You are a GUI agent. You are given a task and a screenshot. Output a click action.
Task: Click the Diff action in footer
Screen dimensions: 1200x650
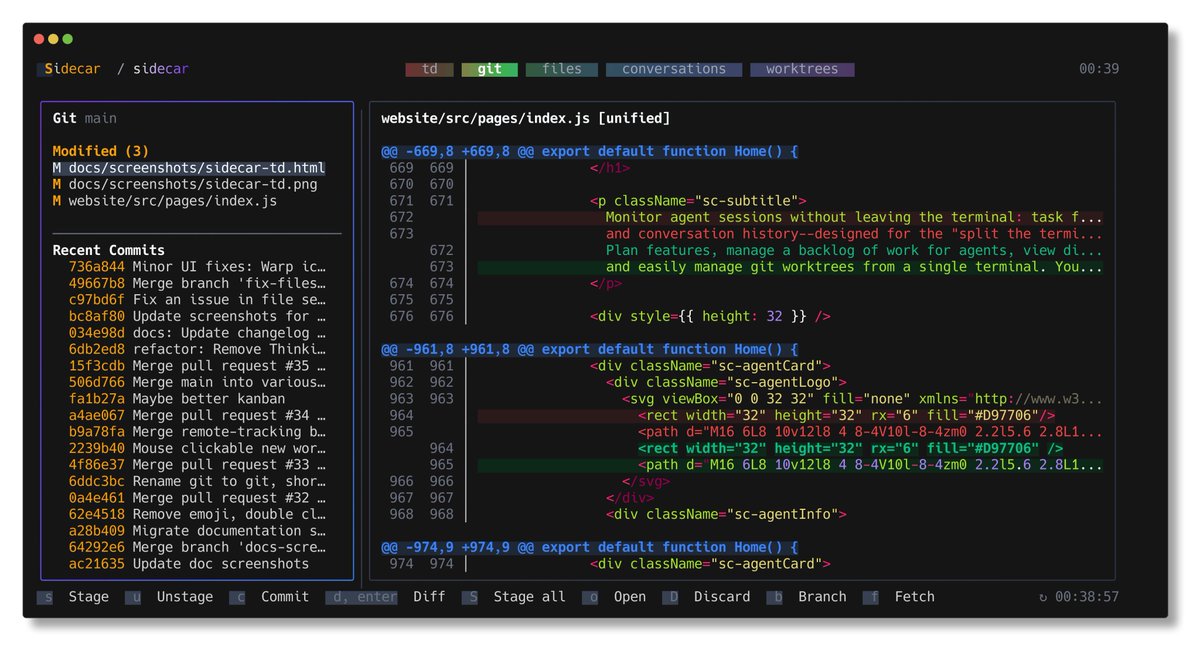coord(429,597)
